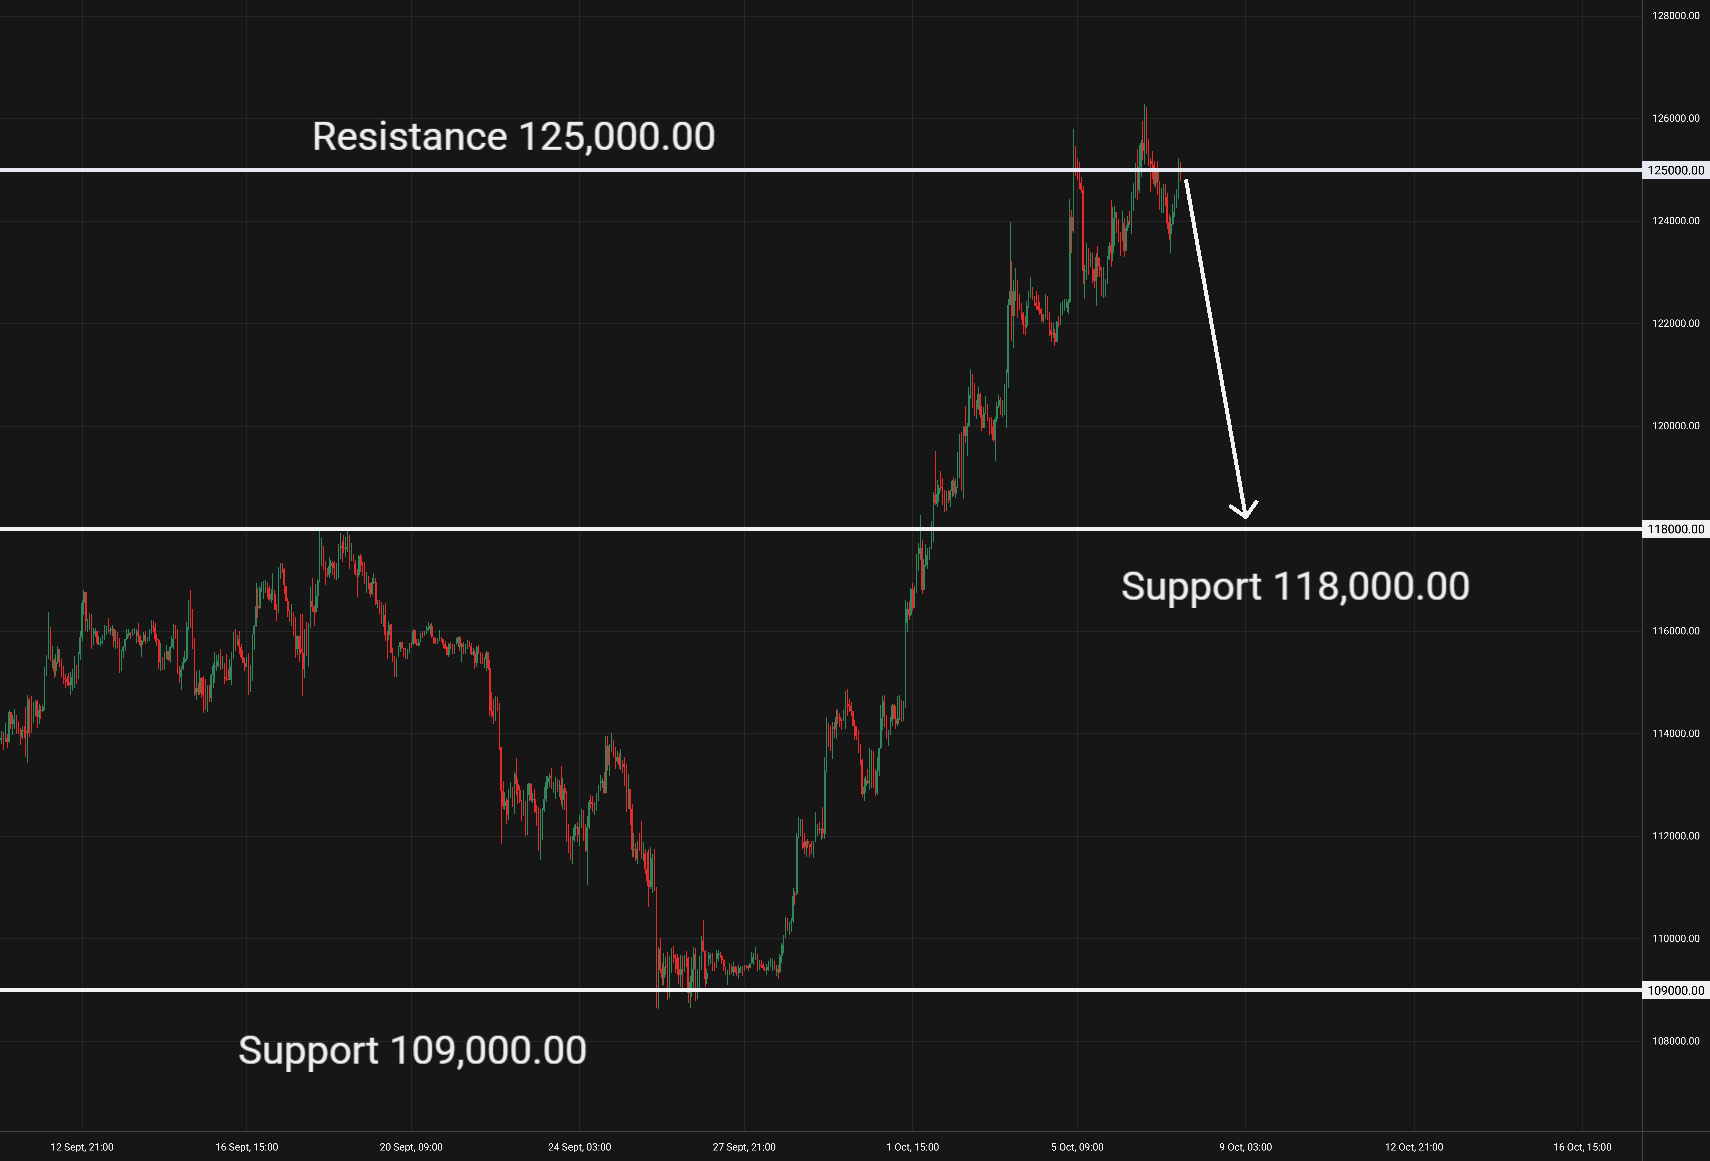Click the 125000.00 price tag on axis

1675,171
